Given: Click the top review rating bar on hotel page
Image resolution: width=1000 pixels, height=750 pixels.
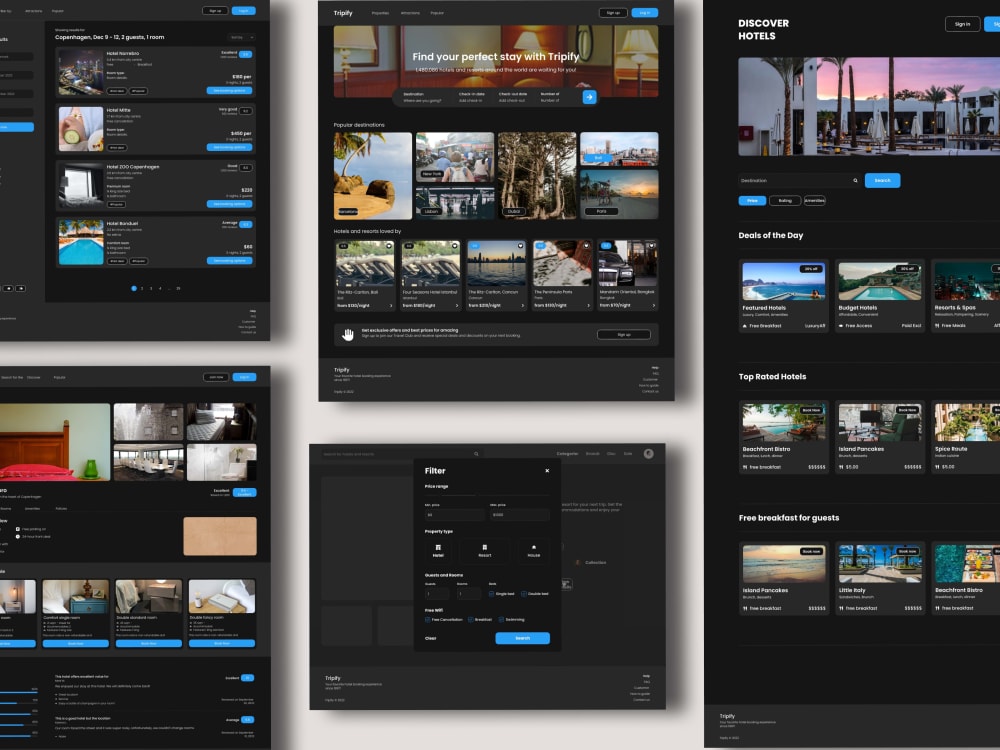Looking at the screenshot, I should 18,691.
